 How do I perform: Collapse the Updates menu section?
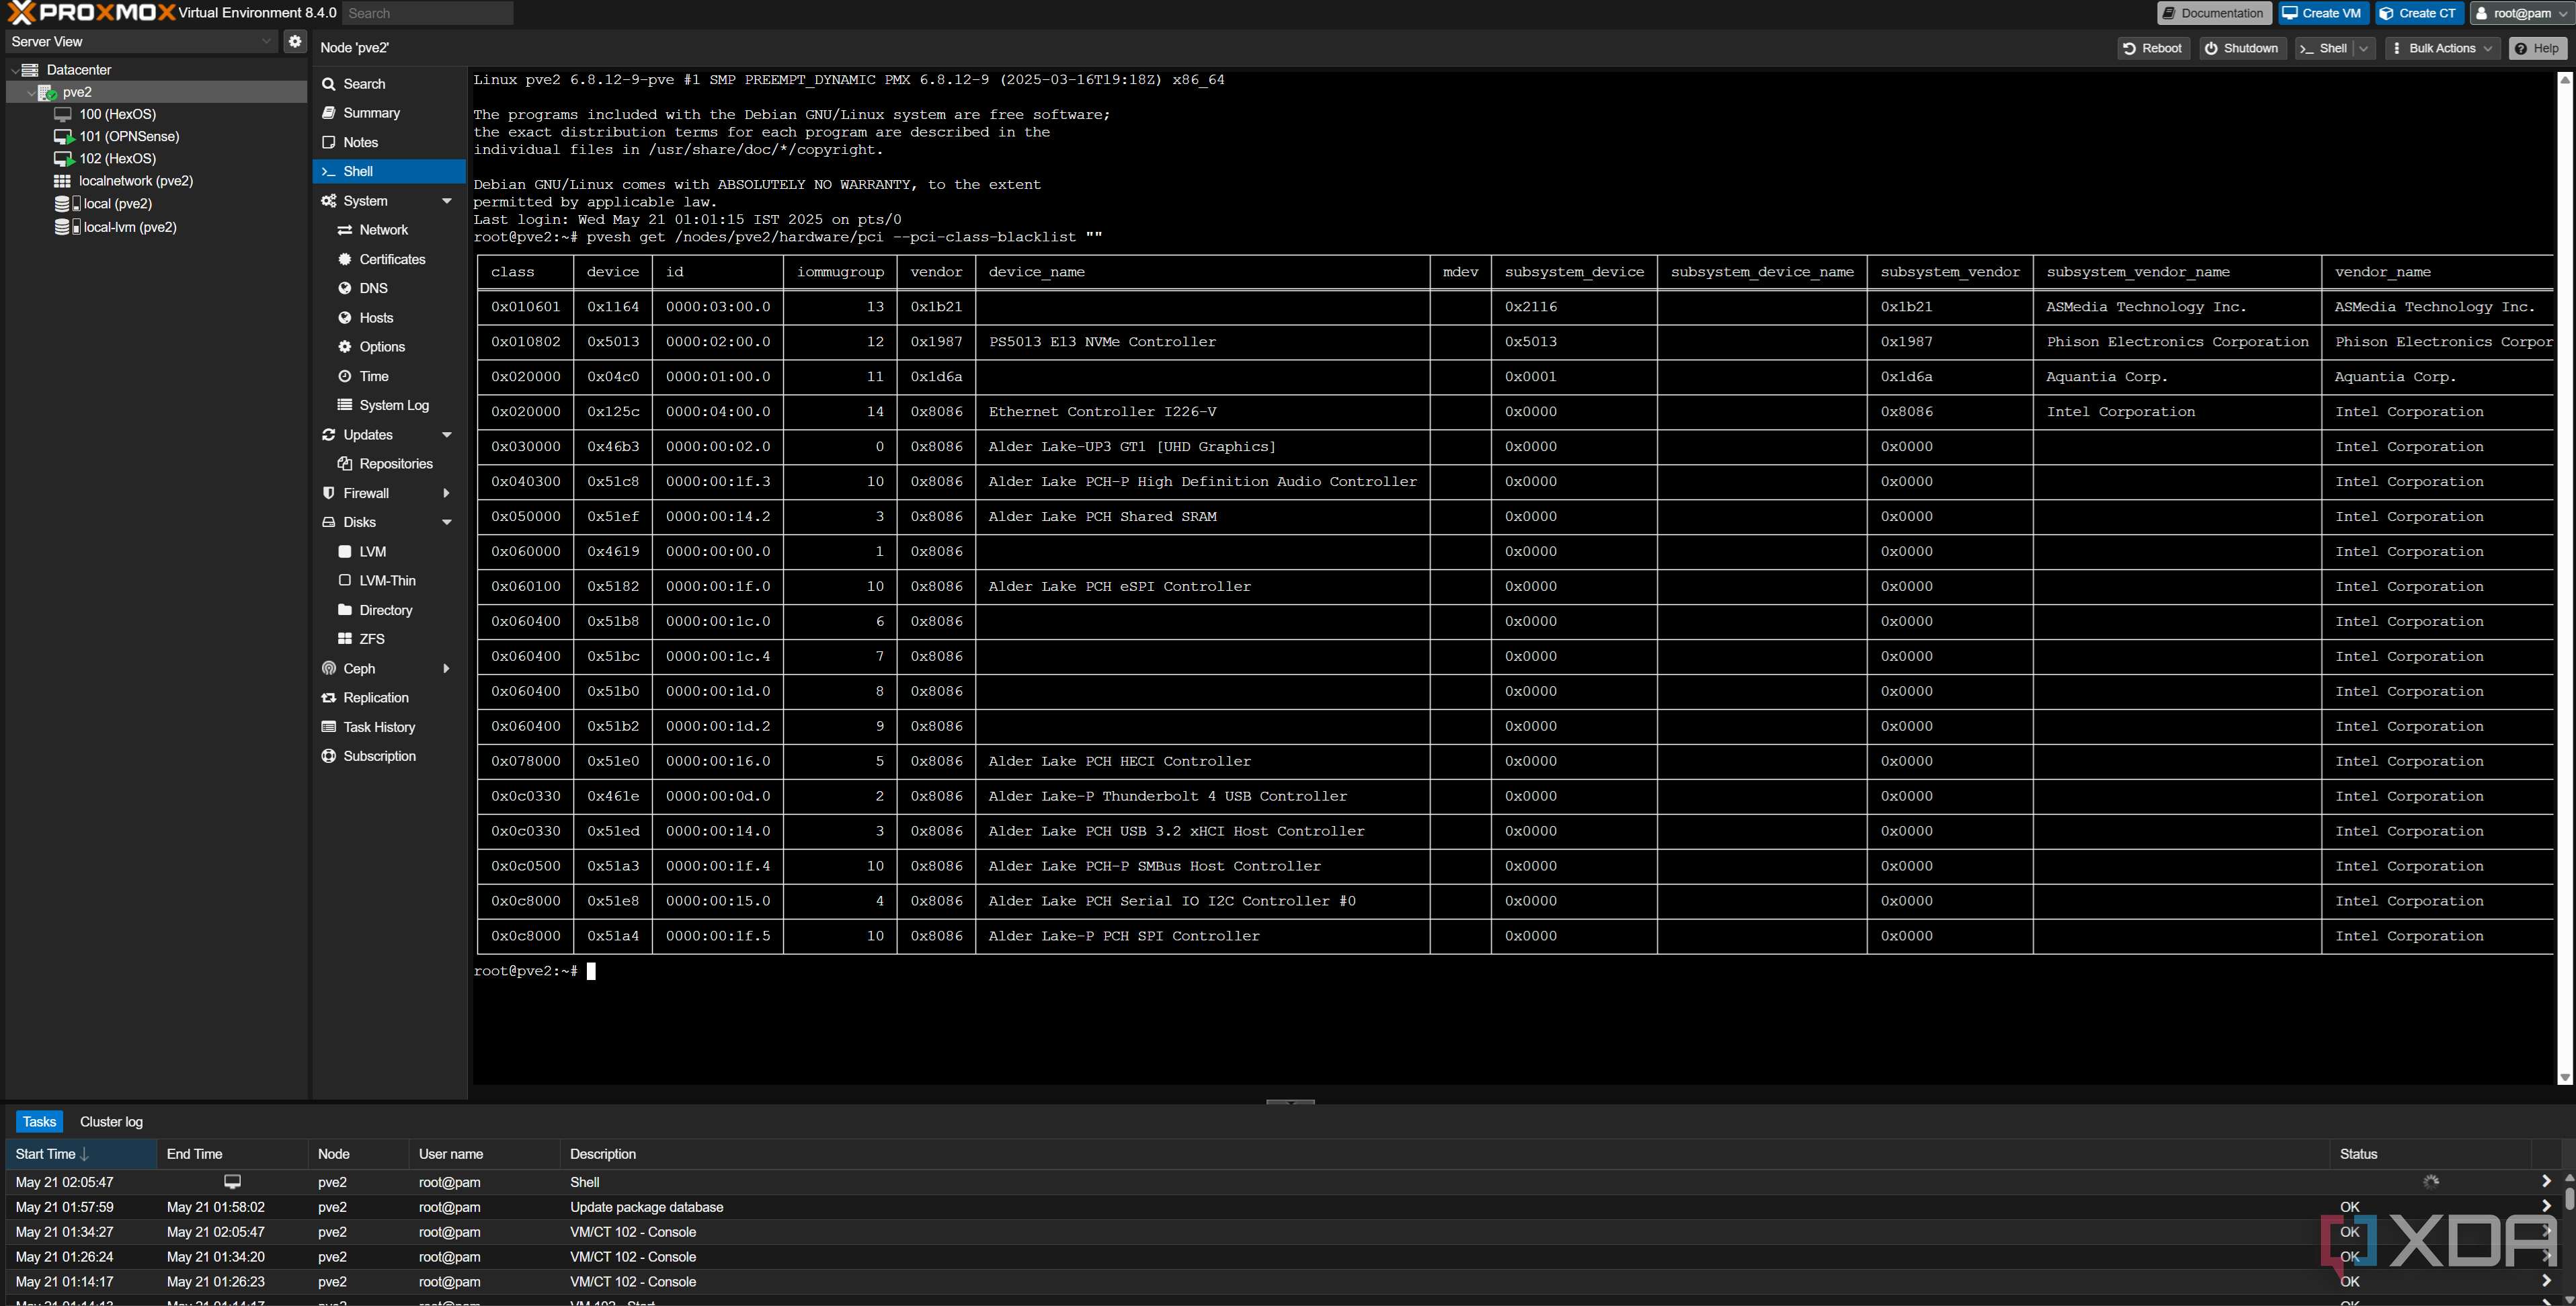447,435
